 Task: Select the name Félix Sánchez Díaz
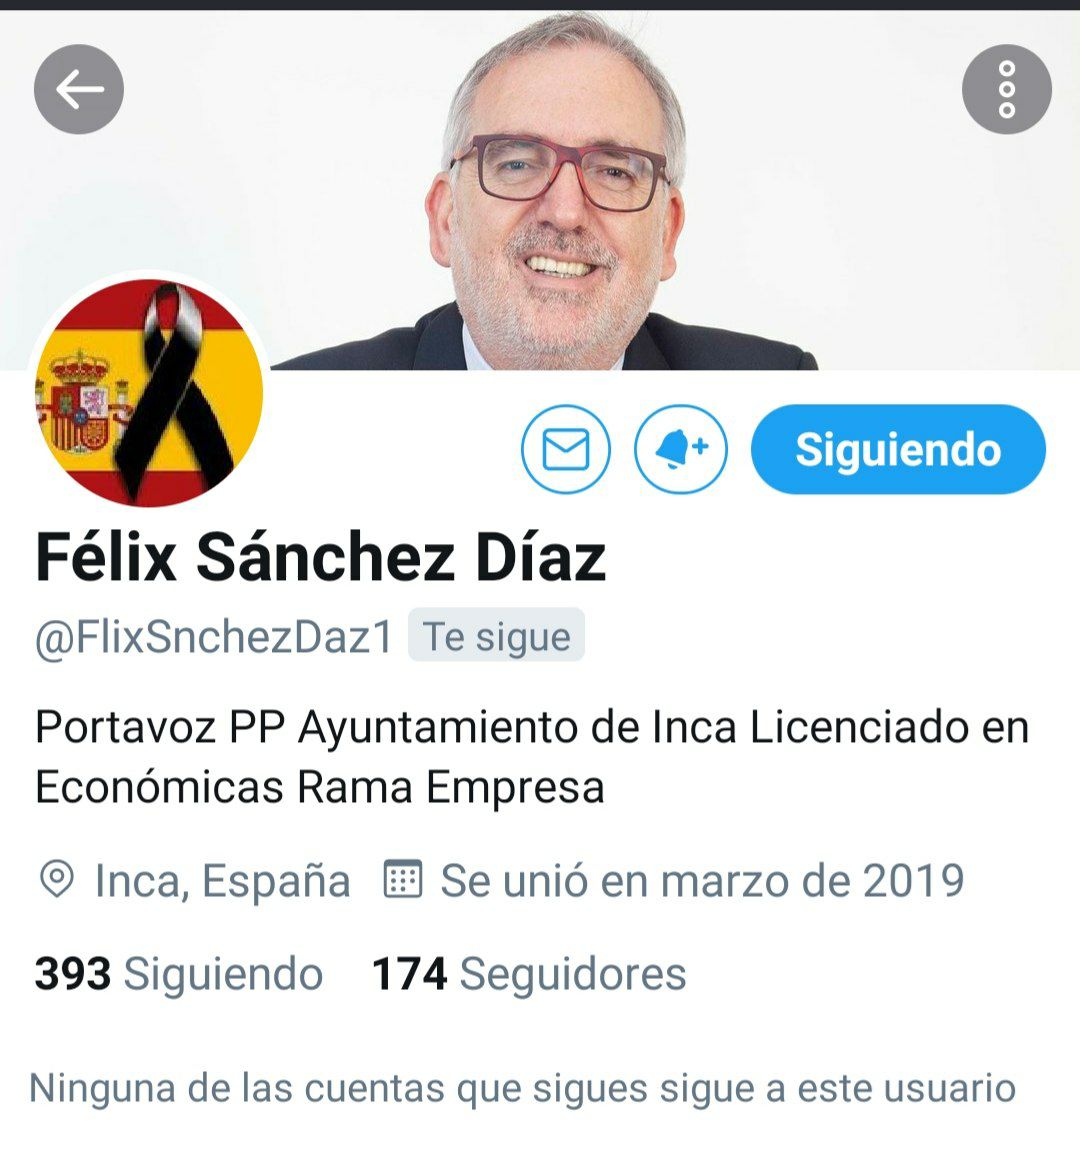[x=321, y=557]
